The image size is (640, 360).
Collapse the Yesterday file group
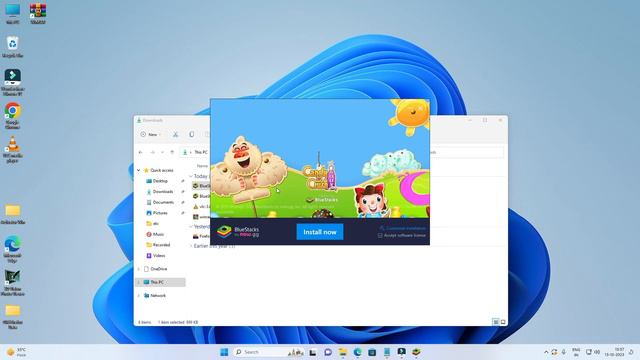tap(191, 226)
